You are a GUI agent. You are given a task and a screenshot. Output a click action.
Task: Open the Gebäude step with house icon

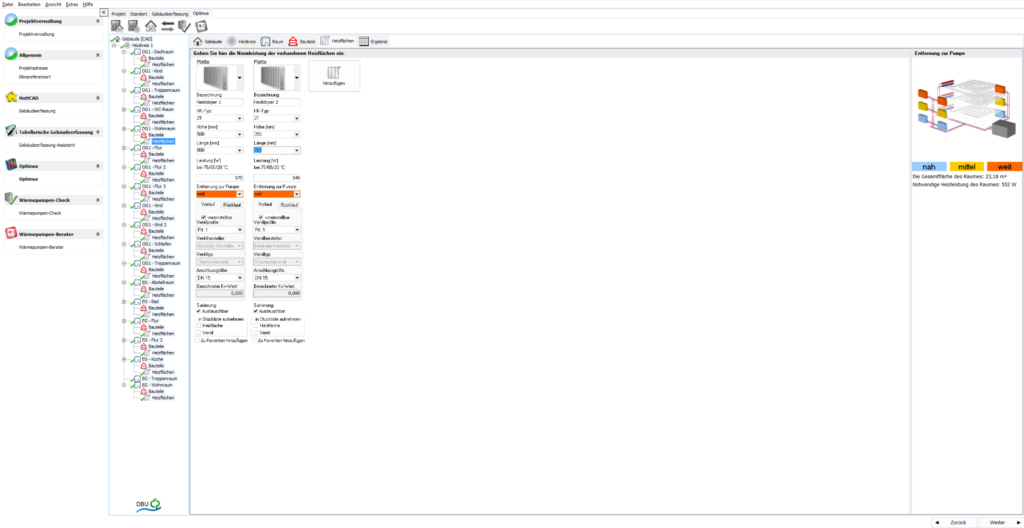pos(204,41)
